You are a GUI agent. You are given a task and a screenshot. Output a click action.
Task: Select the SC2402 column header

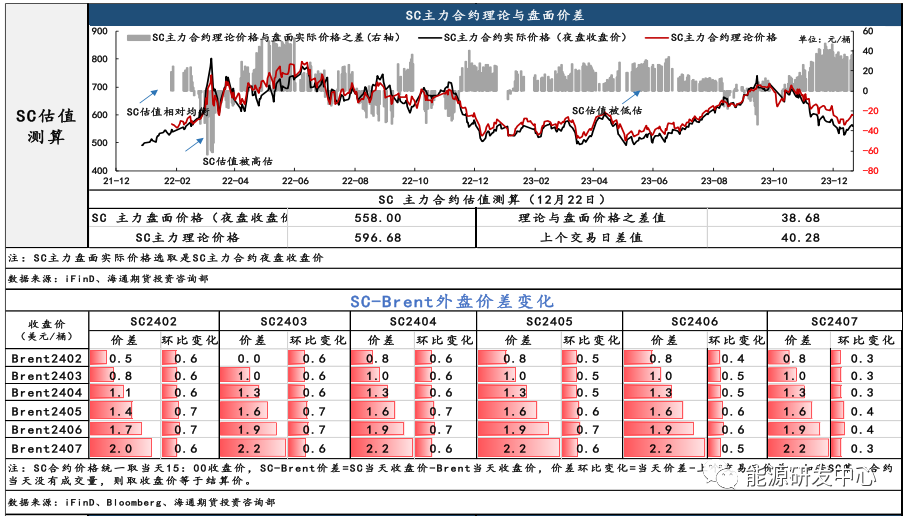pyautogui.click(x=154, y=321)
